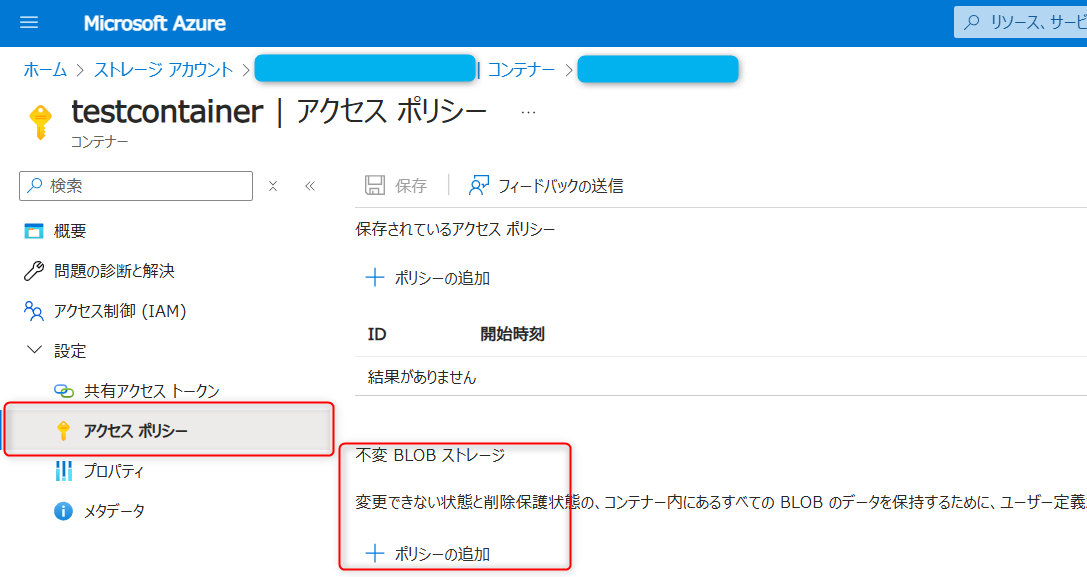Click the IAM people icon
Viewport: 1087px width, 577px height.
pyautogui.click(x=34, y=311)
